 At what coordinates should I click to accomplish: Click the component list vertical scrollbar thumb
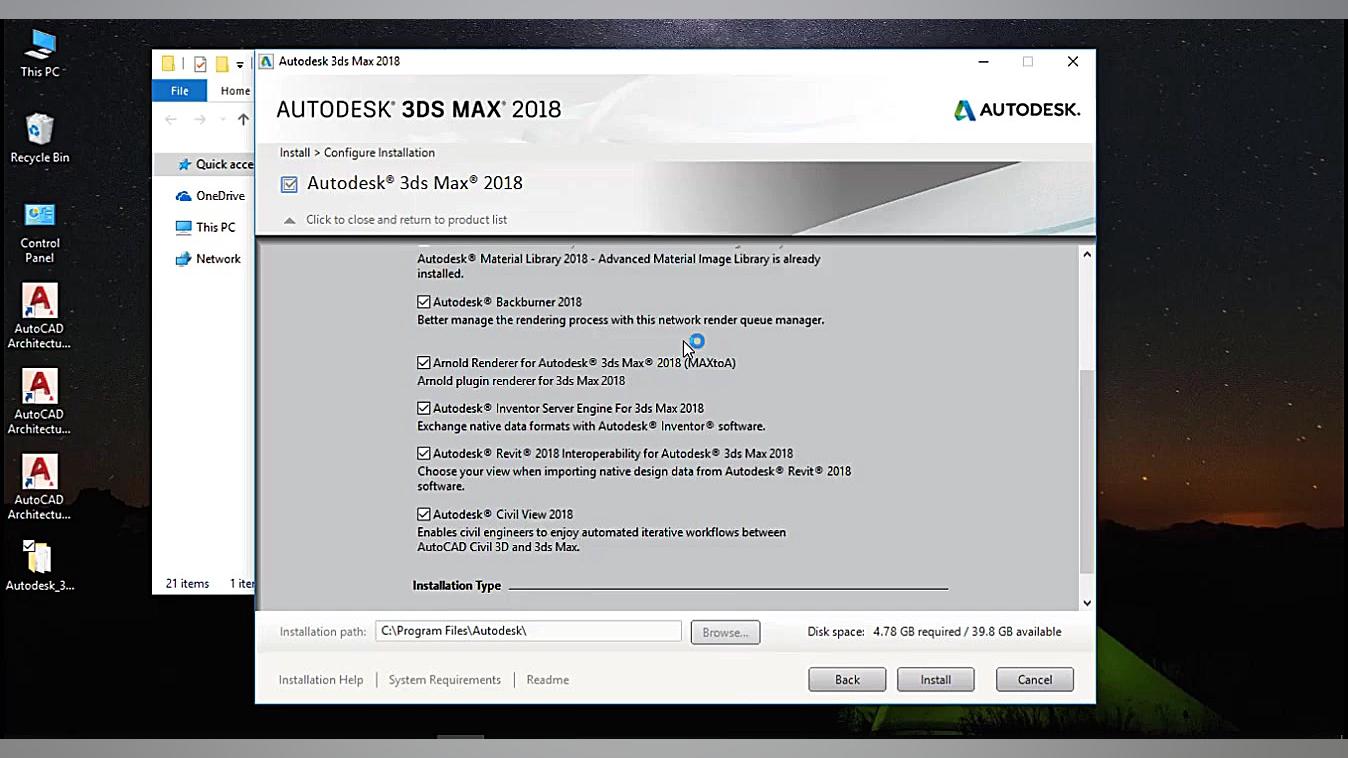coord(1087,471)
